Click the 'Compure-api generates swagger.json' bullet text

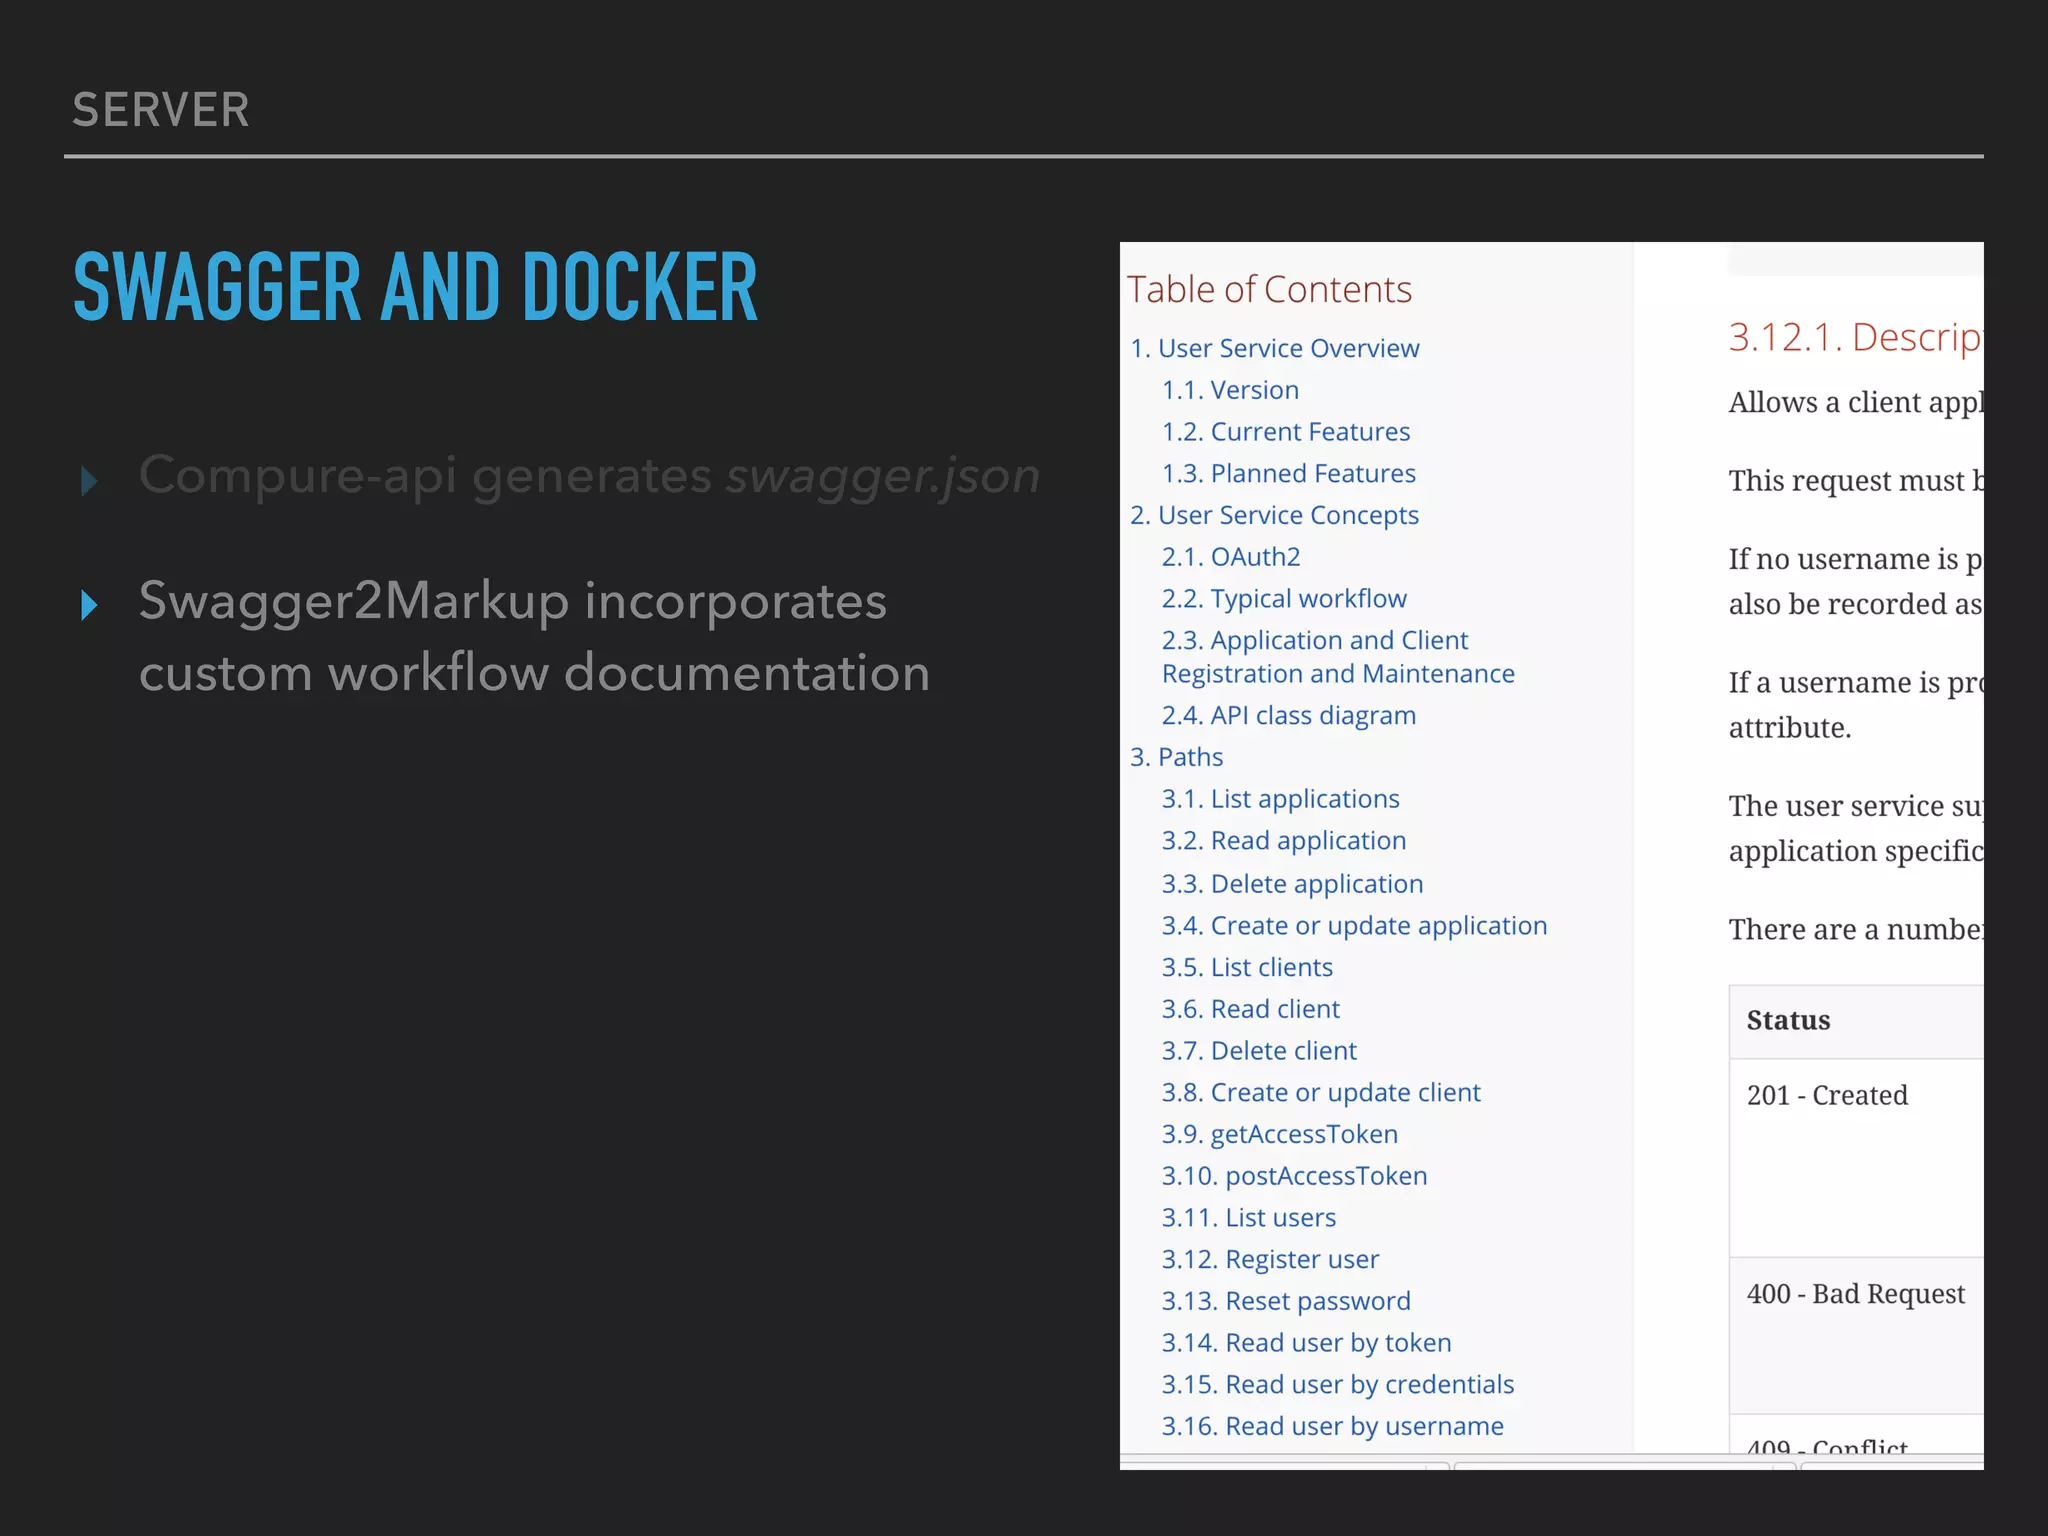(589, 476)
